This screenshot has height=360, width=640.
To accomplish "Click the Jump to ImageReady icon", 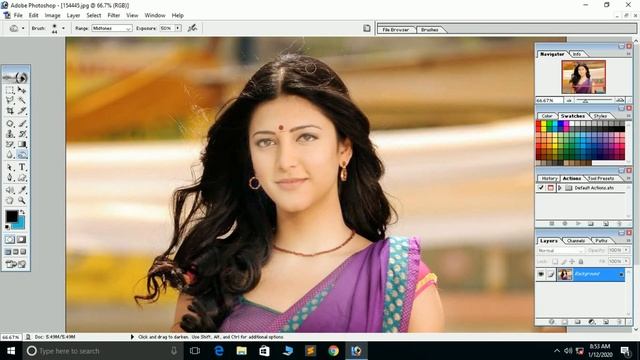I will (x=16, y=264).
